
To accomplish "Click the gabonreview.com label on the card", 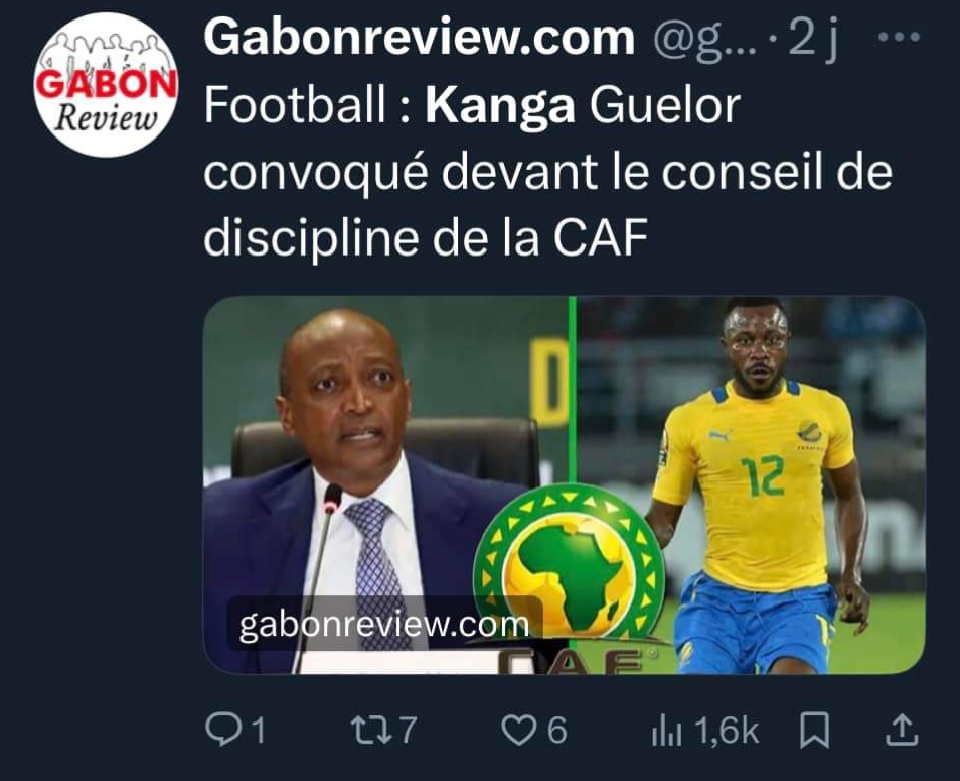I will (384, 624).
